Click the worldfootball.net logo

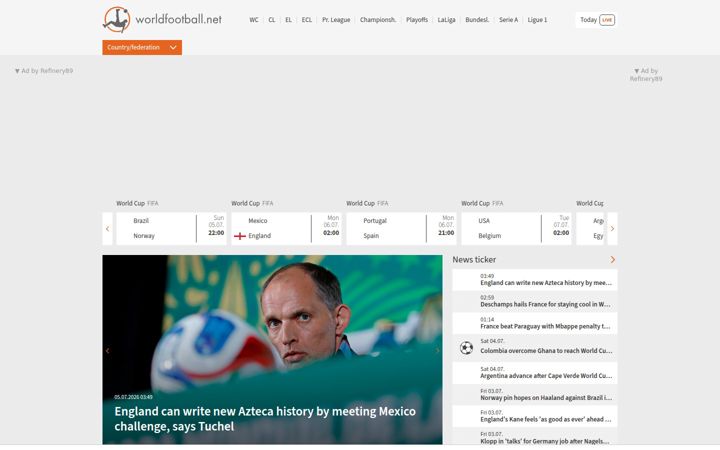(162, 20)
